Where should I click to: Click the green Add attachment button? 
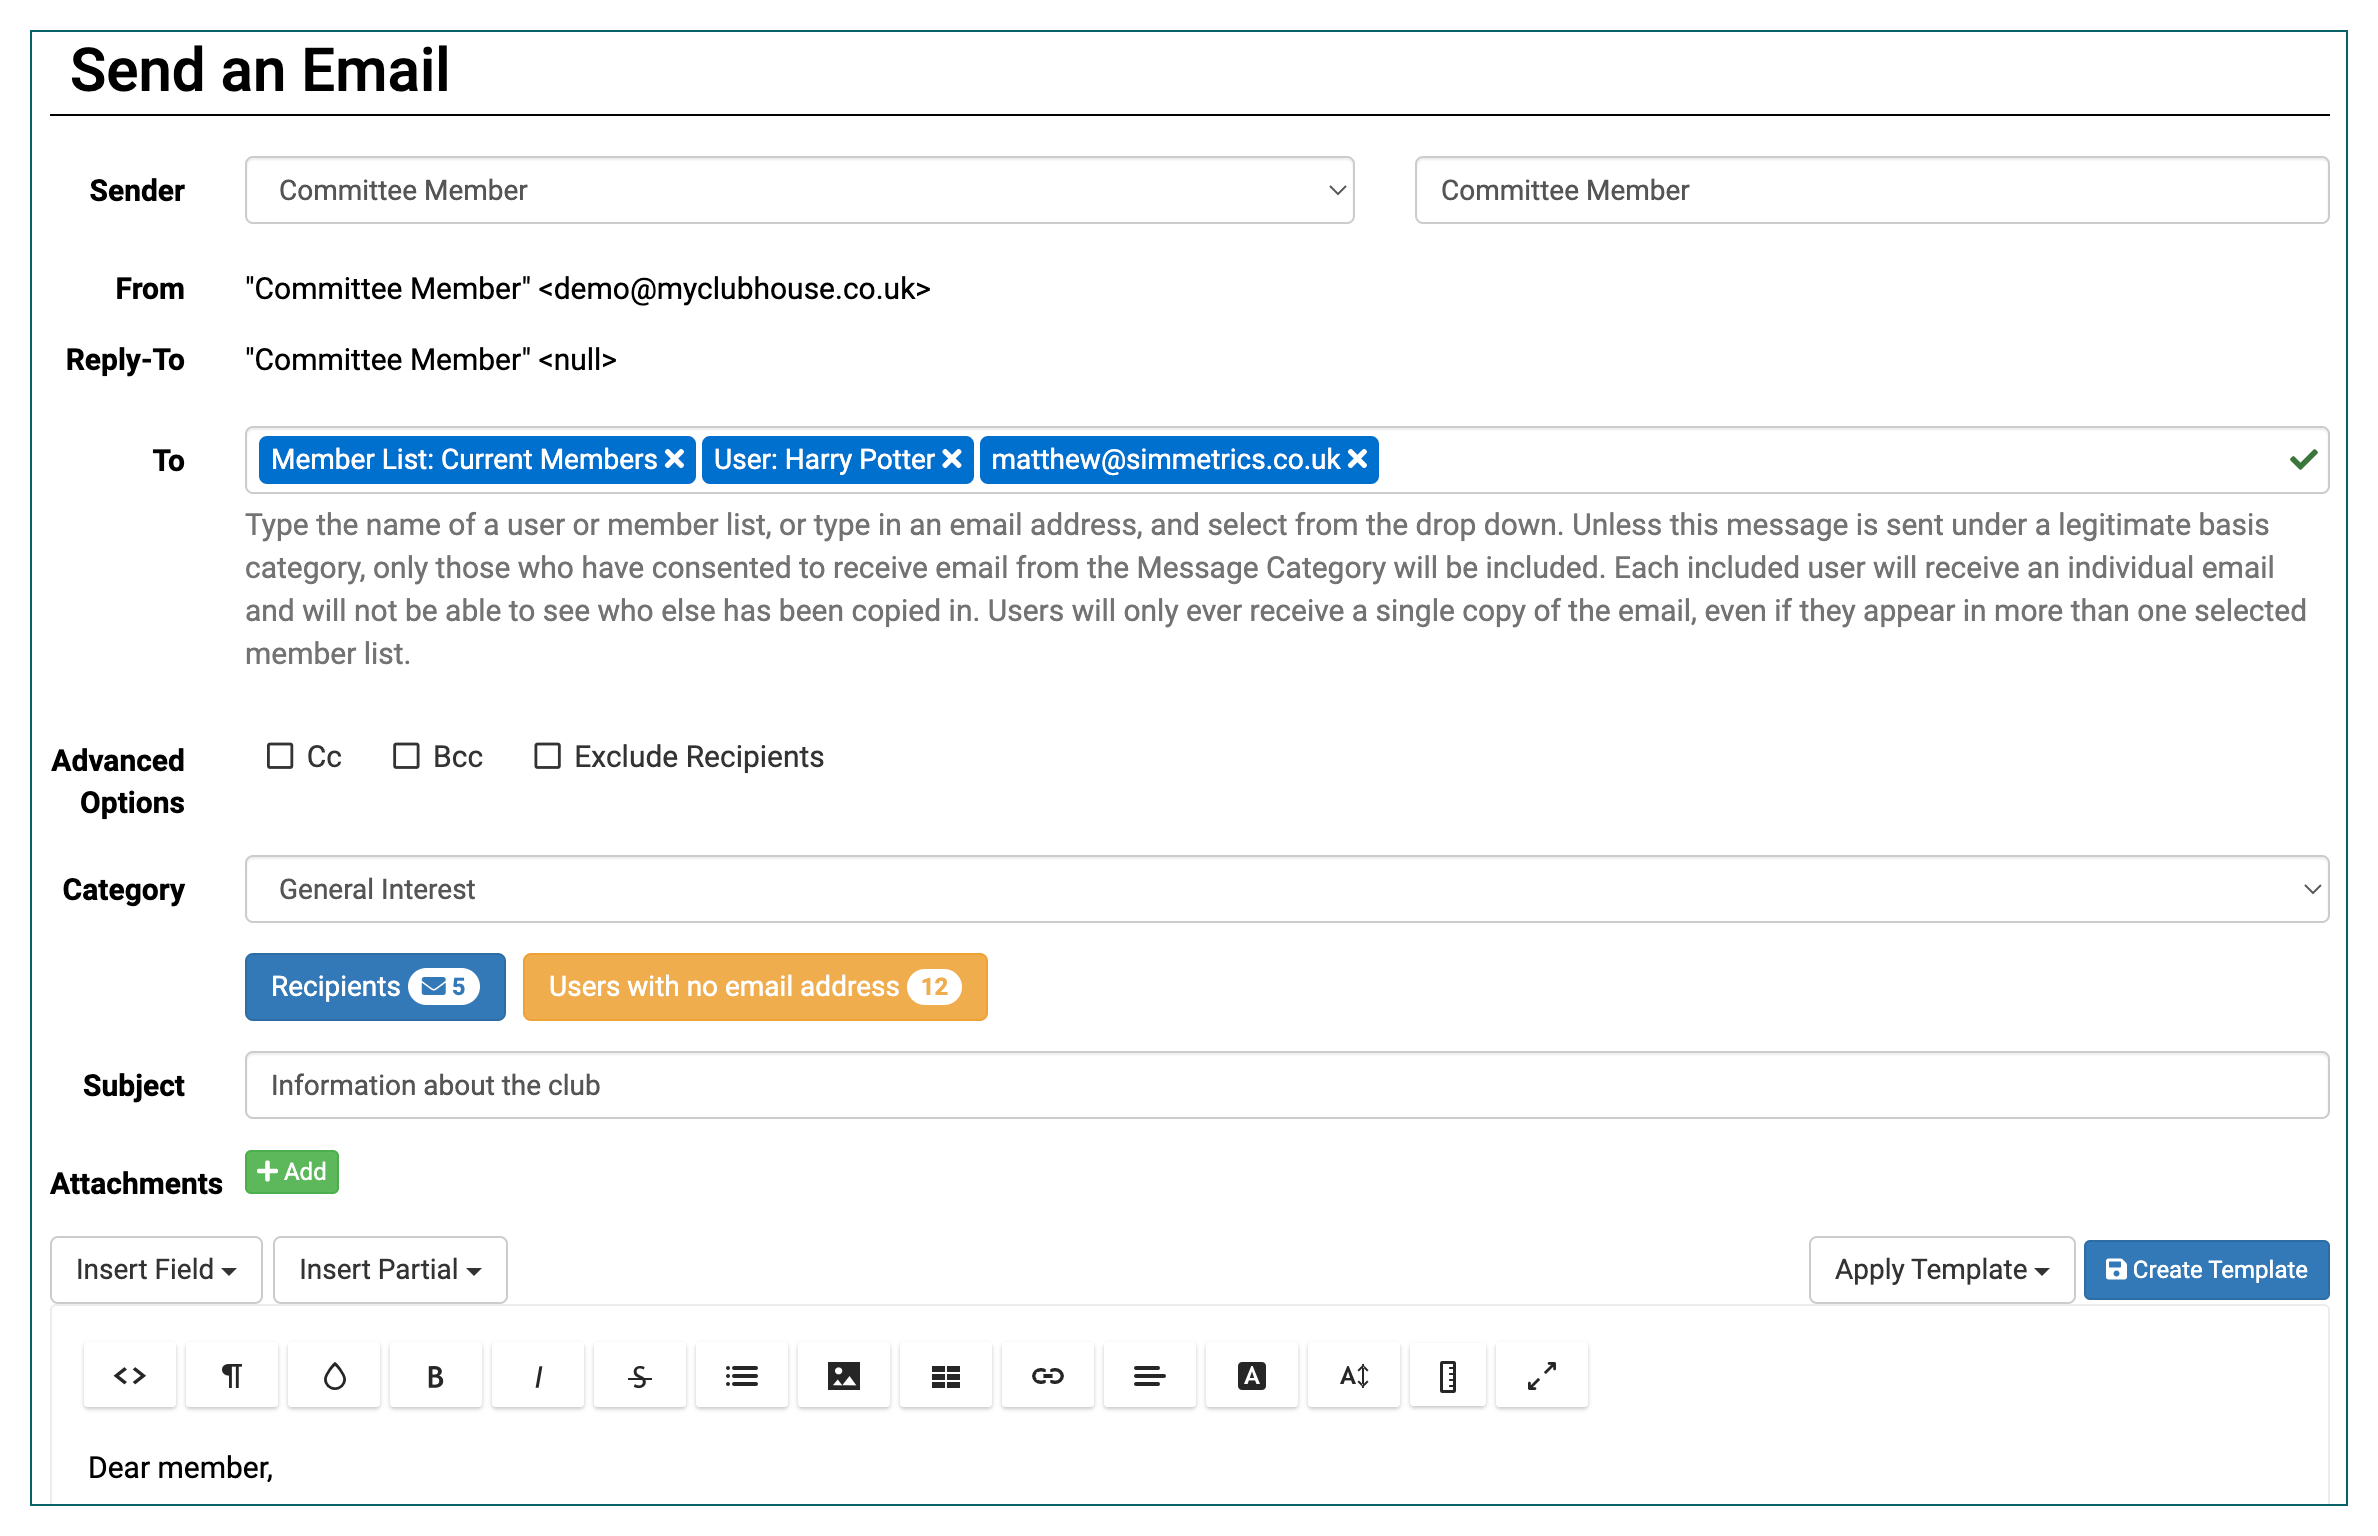[292, 1172]
